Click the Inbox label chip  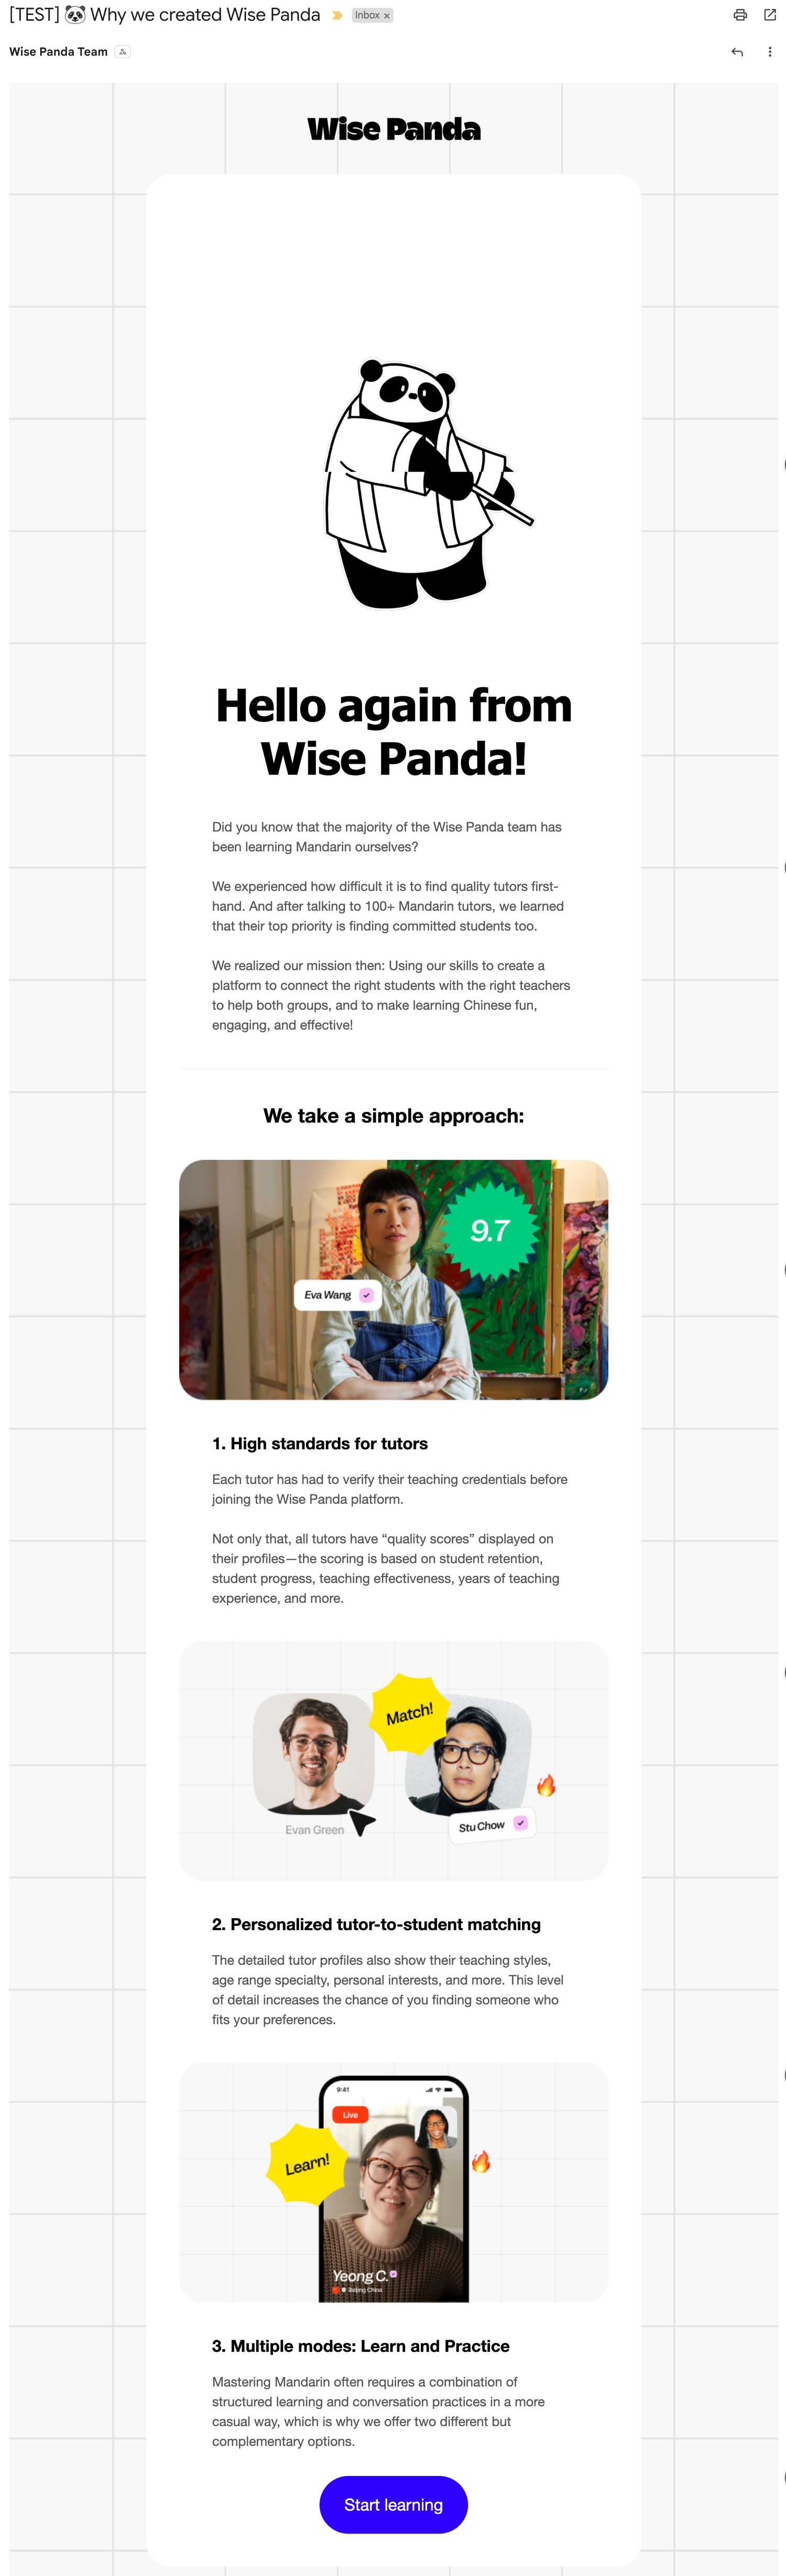click(372, 16)
